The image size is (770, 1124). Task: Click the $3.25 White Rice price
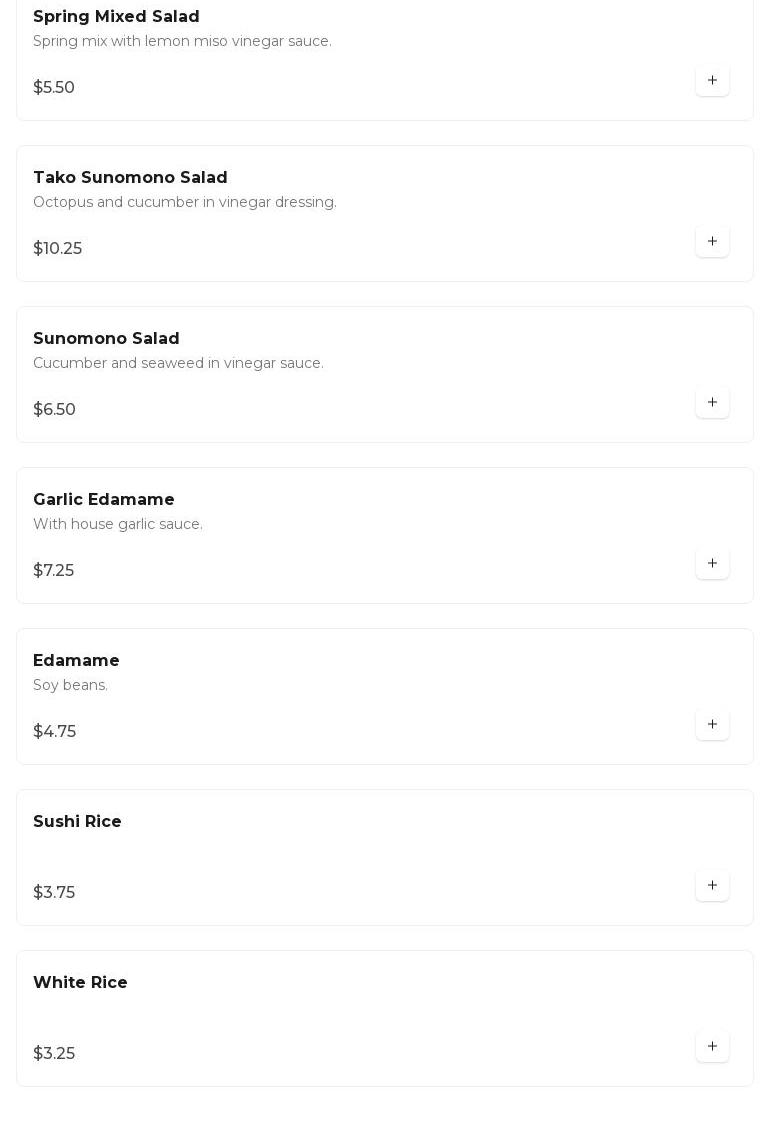tap(54, 1054)
